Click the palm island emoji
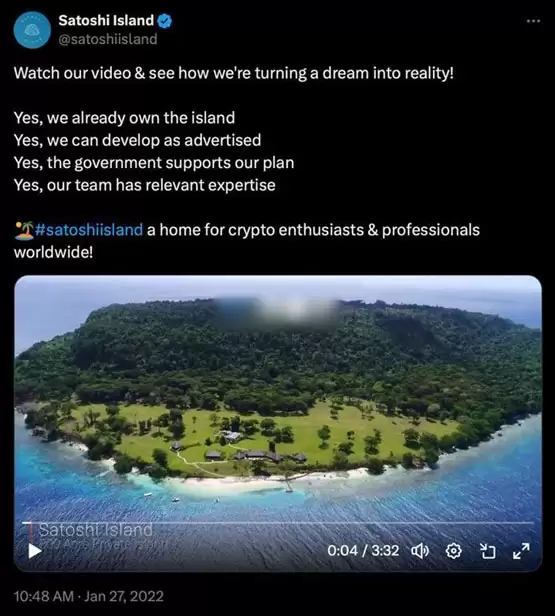 coord(24,231)
